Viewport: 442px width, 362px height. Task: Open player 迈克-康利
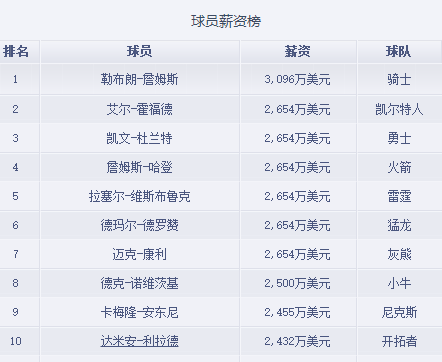[x=139, y=254]
